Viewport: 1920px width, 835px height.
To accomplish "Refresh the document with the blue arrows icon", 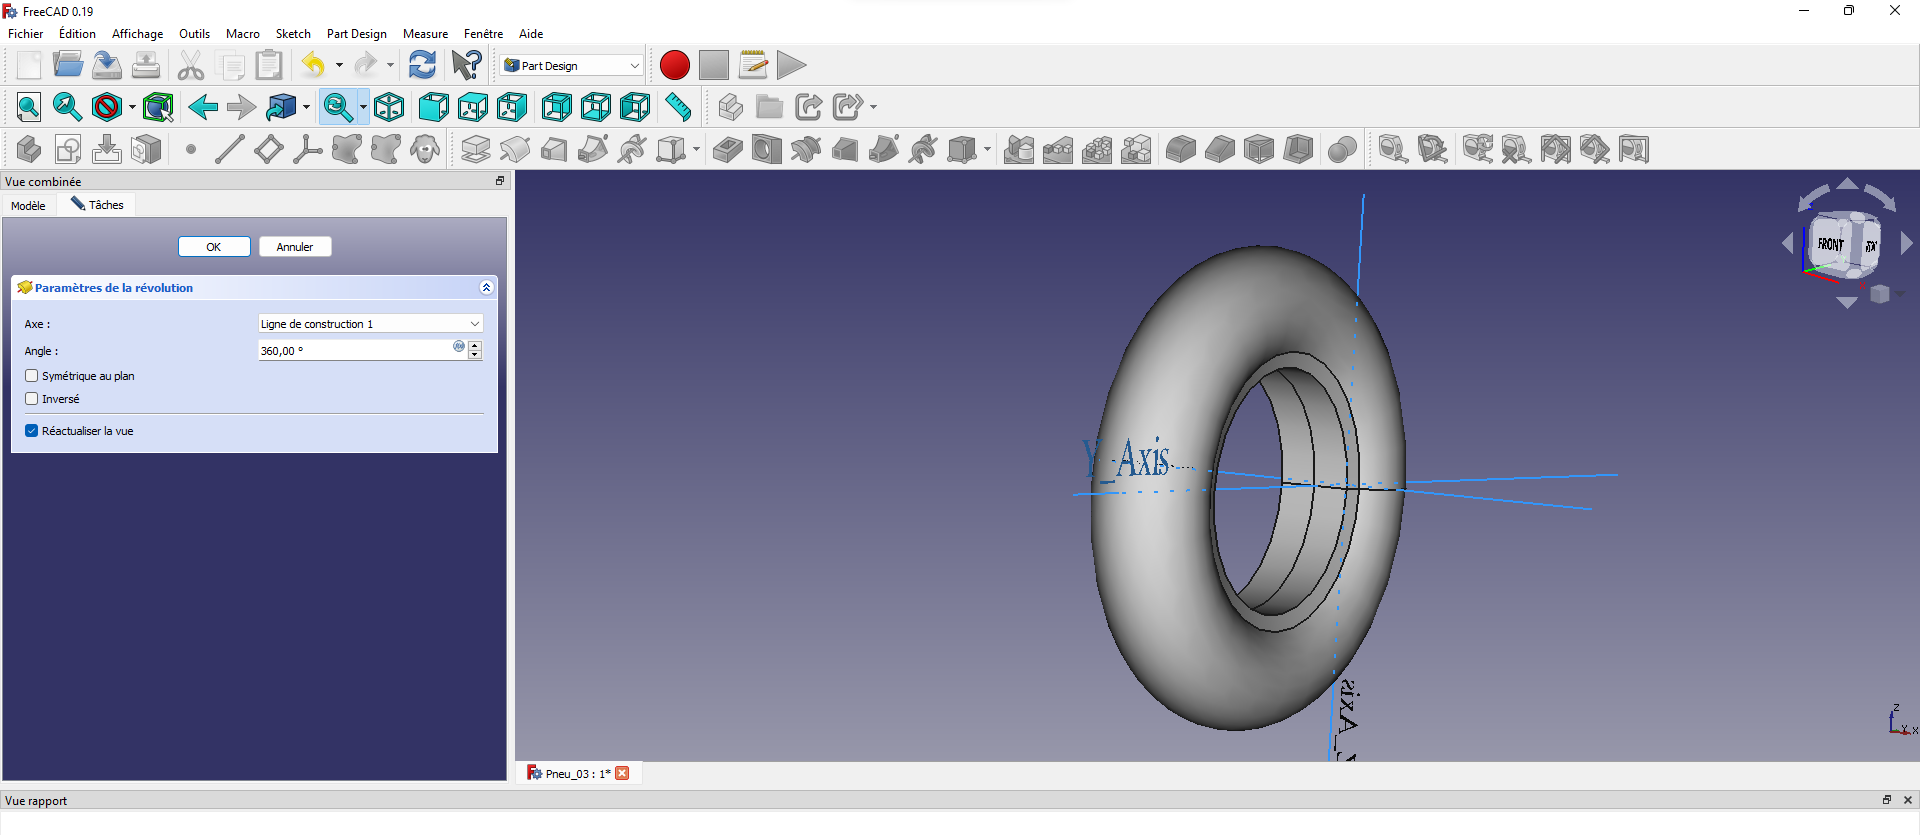I will coord(422,65).
